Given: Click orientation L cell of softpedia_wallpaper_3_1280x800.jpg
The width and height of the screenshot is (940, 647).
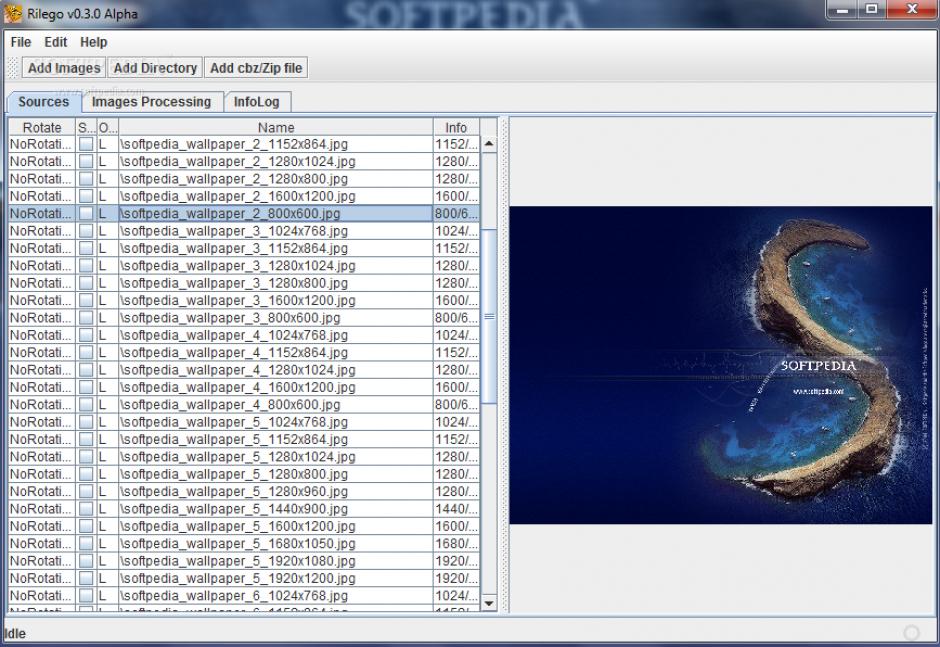Looking at the screenshot, I should 107,283.
